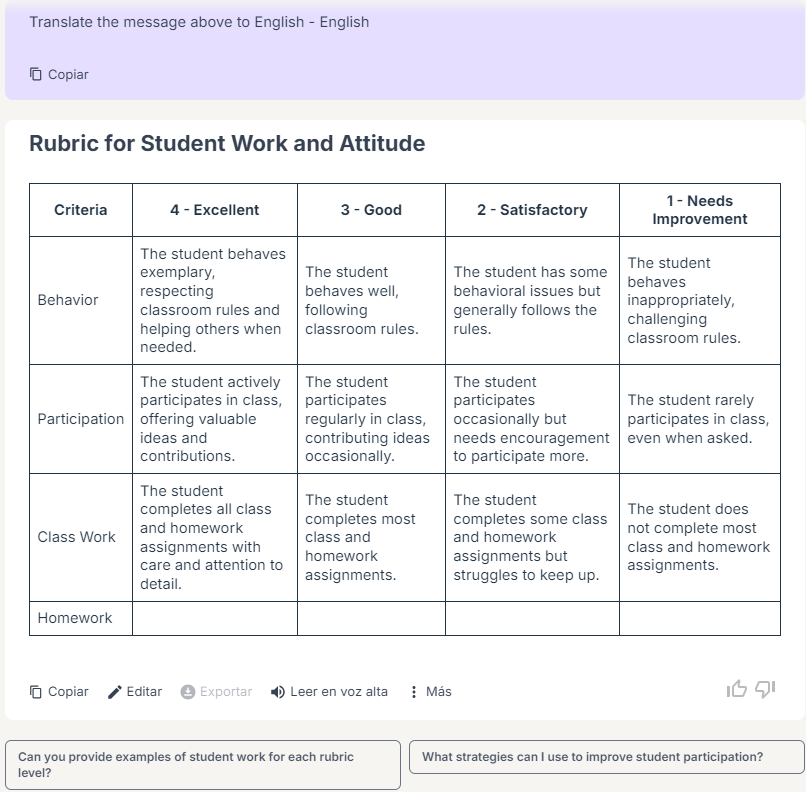Image resolution: width=806 pixels, height=792 pixels.
Task: Click the copy icon below the rubric
Action: (36, 692)
